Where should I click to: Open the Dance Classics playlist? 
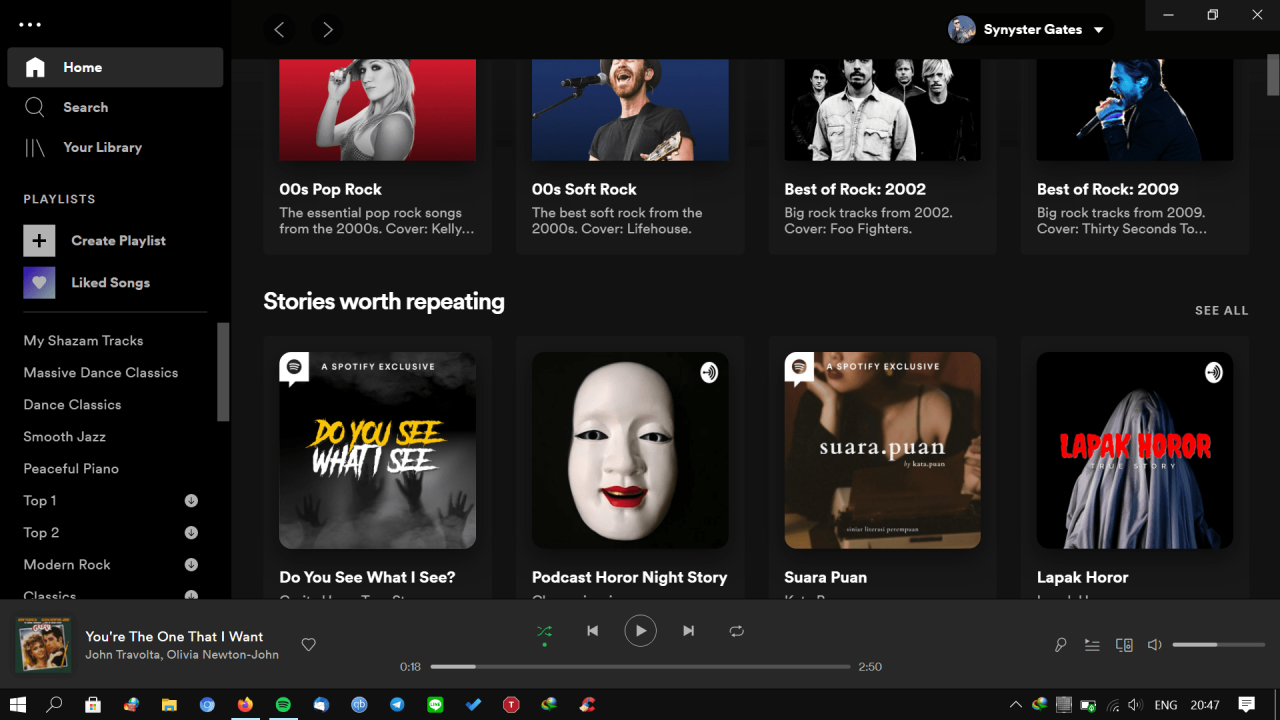coord(72,404)
